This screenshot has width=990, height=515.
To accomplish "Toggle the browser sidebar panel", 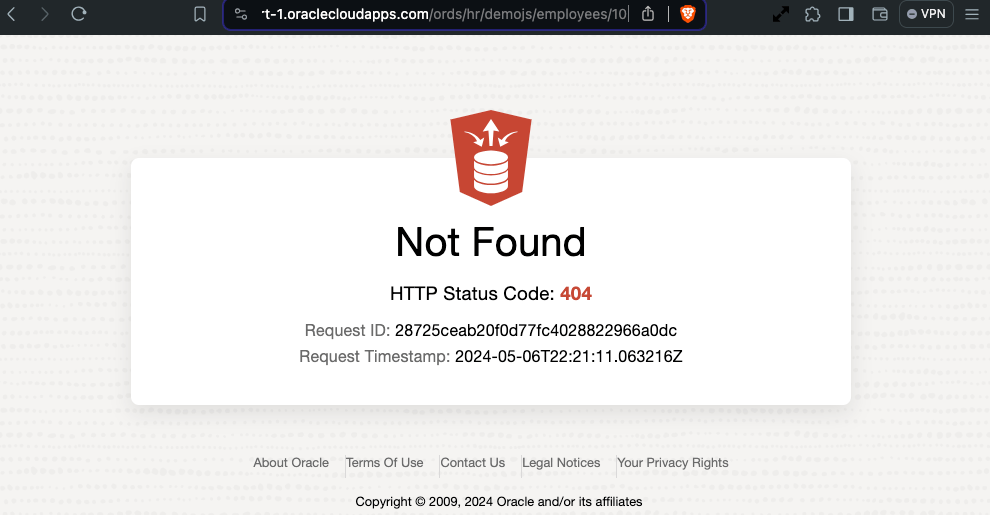I will [x=846, y=14].
